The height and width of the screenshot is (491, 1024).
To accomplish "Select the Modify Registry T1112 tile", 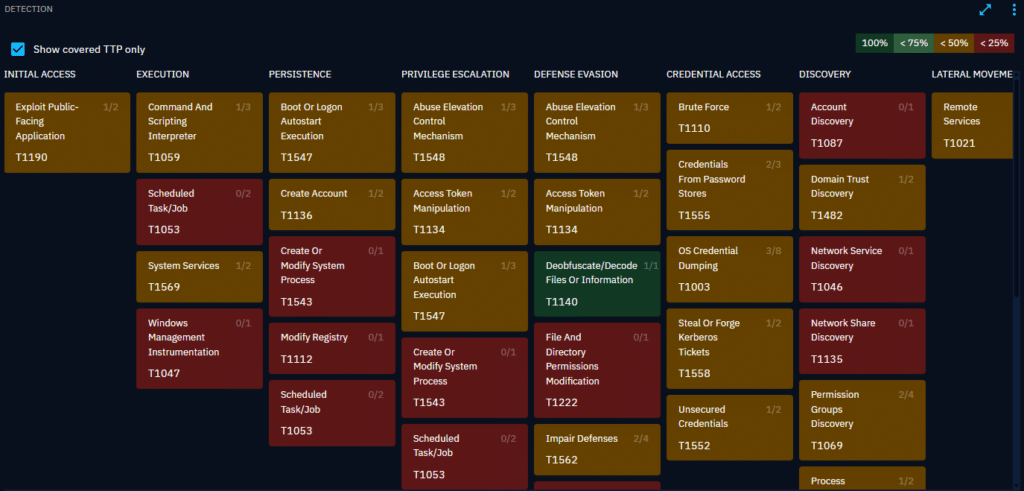I will (x=331, y=349).
